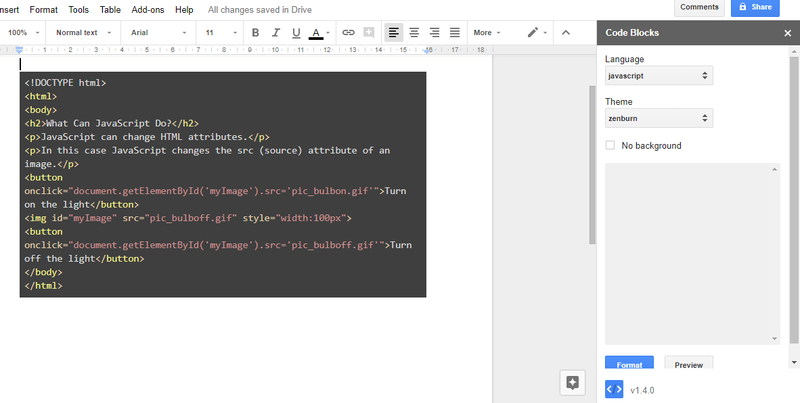Click the '<h2>What Can JavaScript Do?</h2>' line
Screen dimensions: 800x403
coord(112,123)
